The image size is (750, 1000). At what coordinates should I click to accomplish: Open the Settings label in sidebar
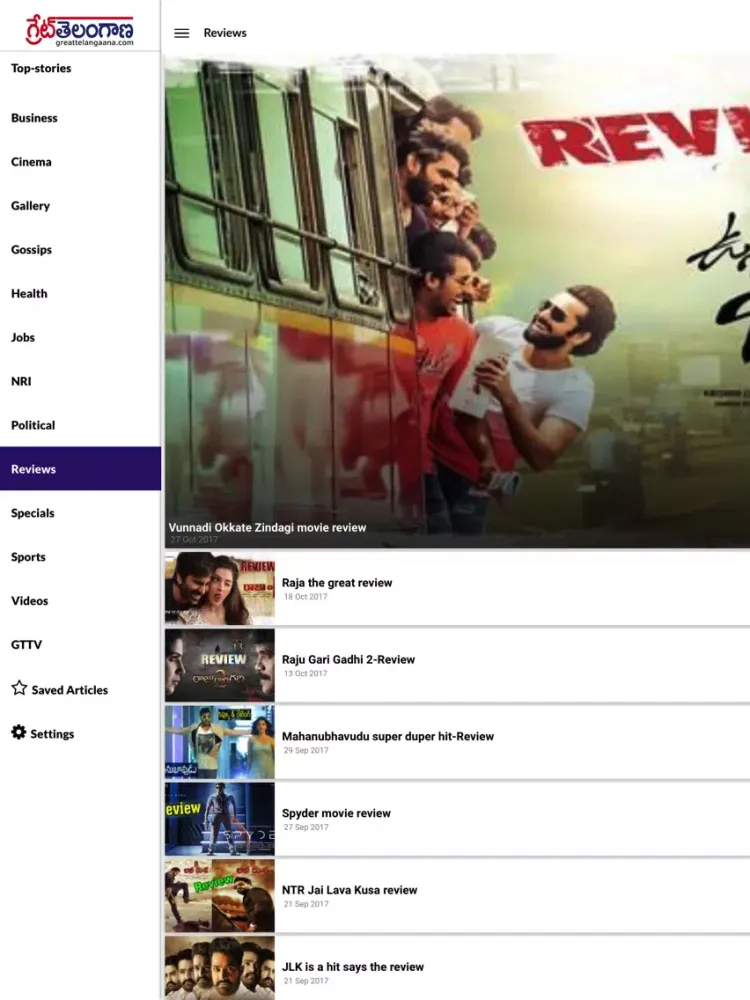tap(52, 734)
